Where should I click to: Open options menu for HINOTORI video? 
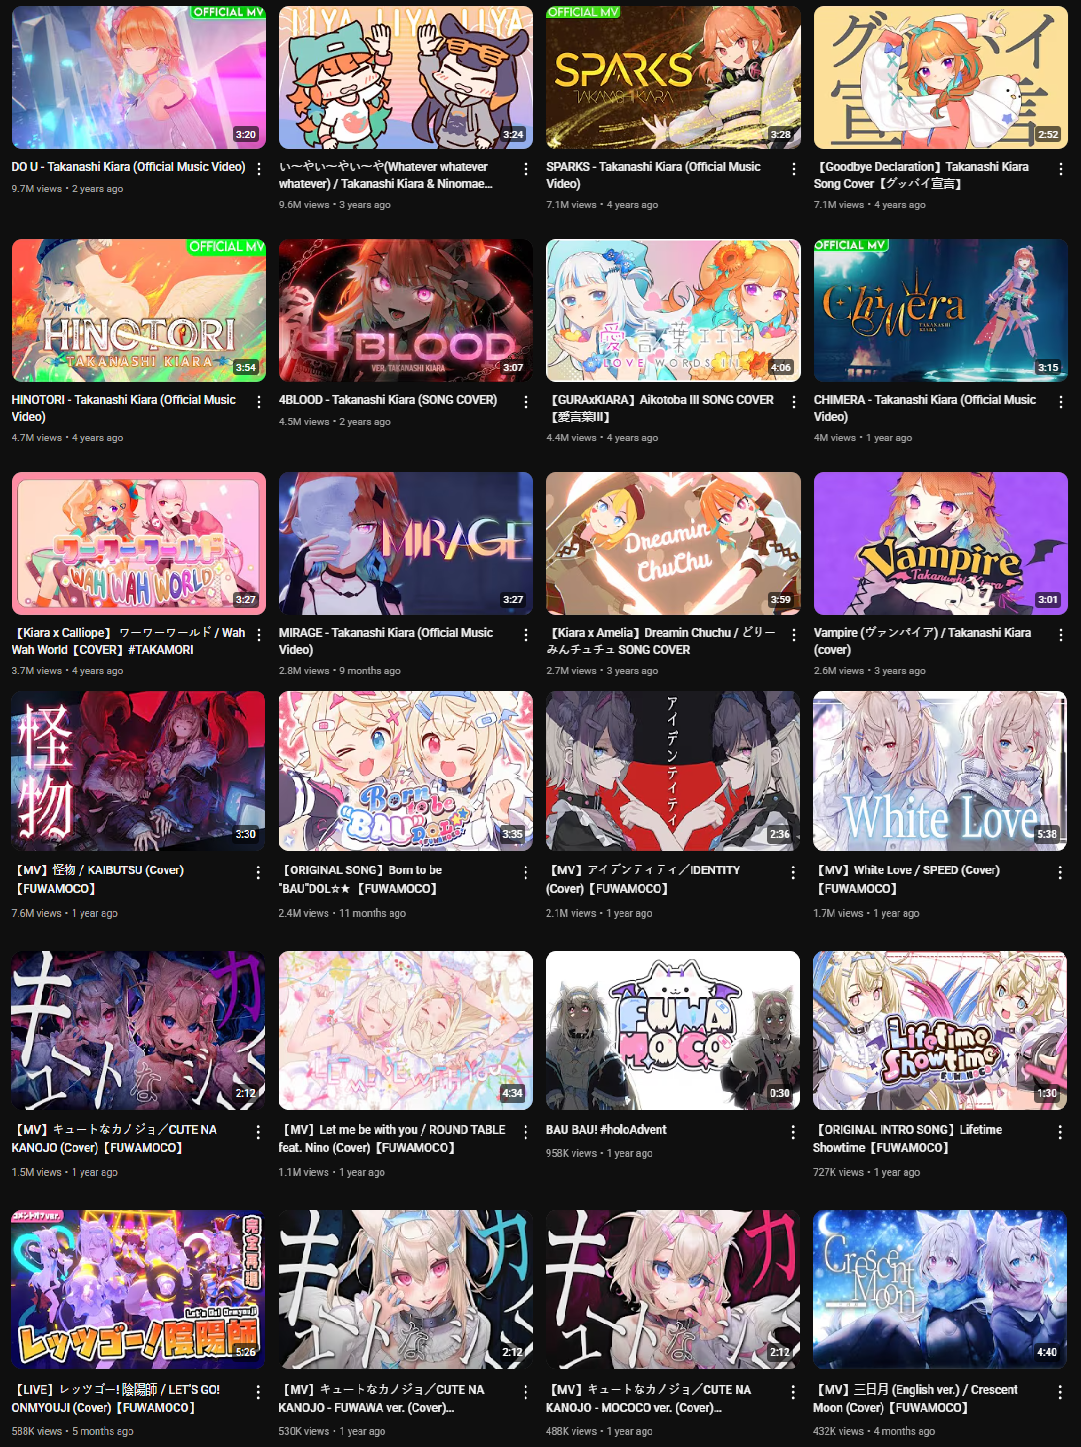click(x=259, y=402)
